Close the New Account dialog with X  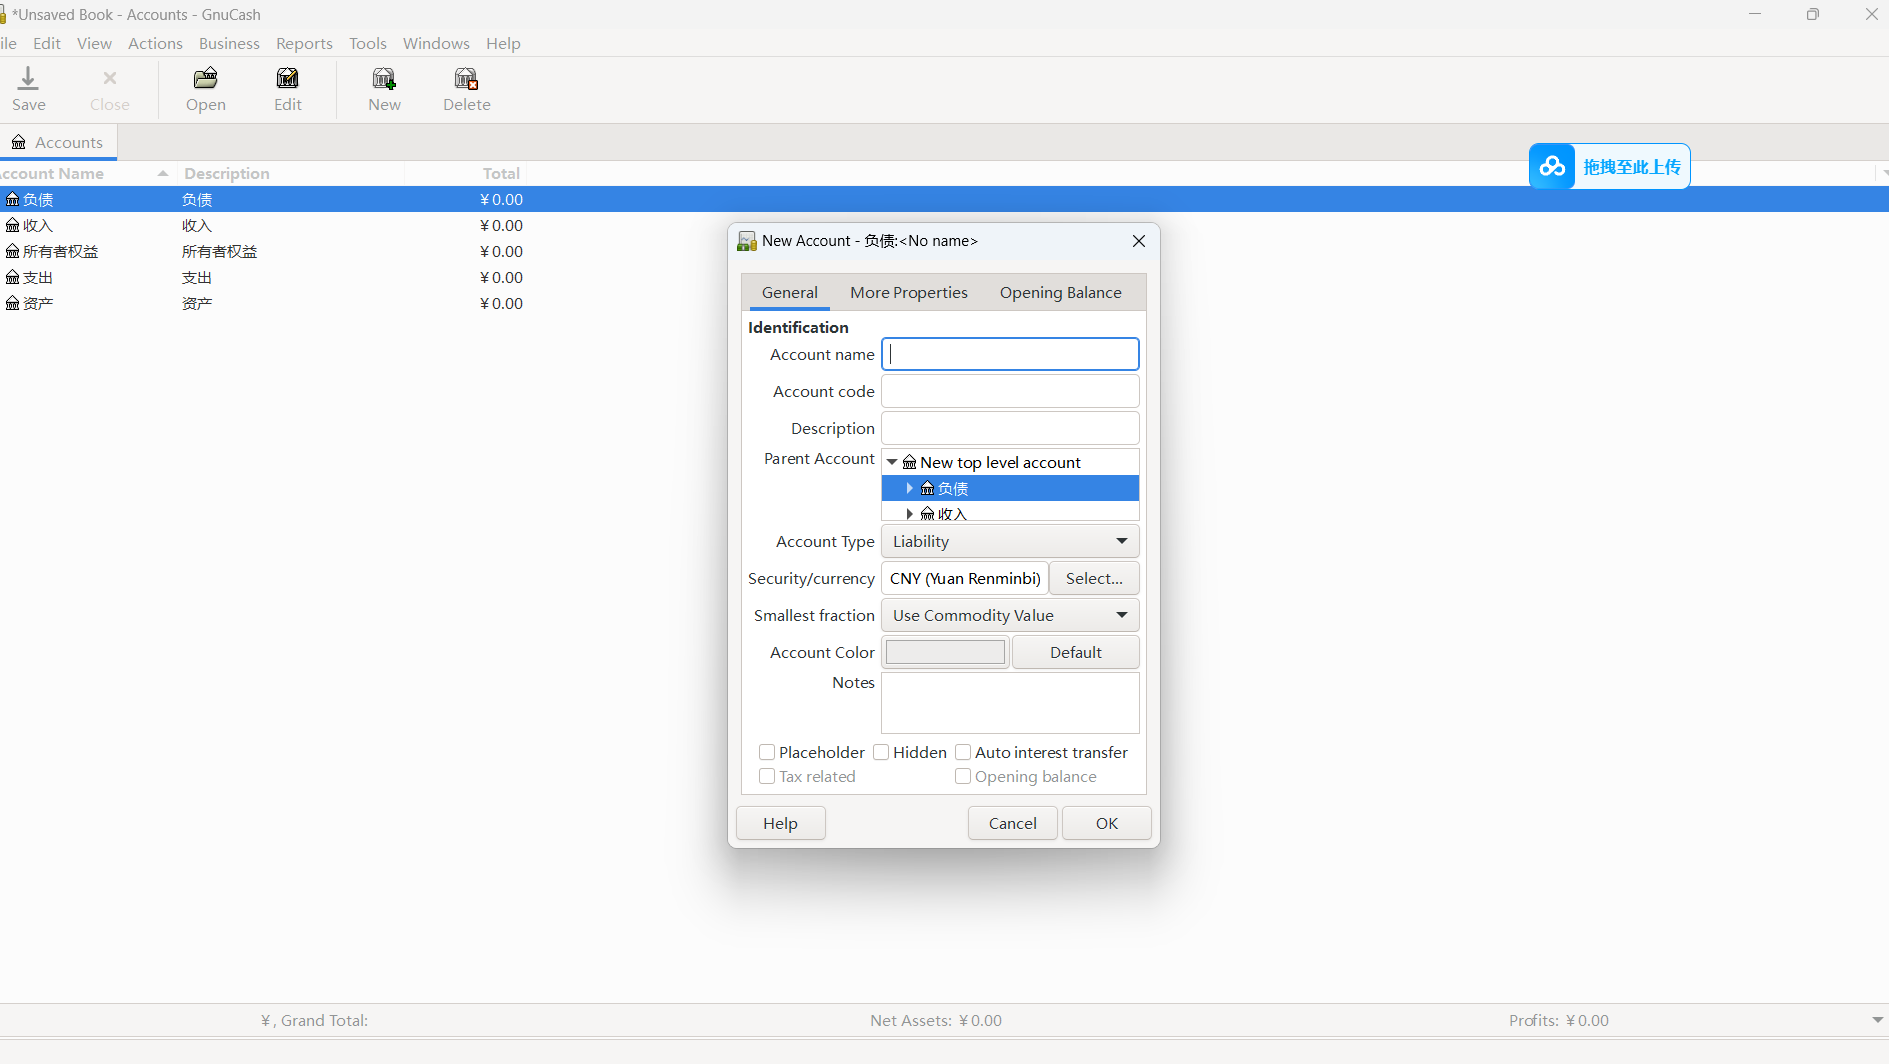tap(1138, 241)
